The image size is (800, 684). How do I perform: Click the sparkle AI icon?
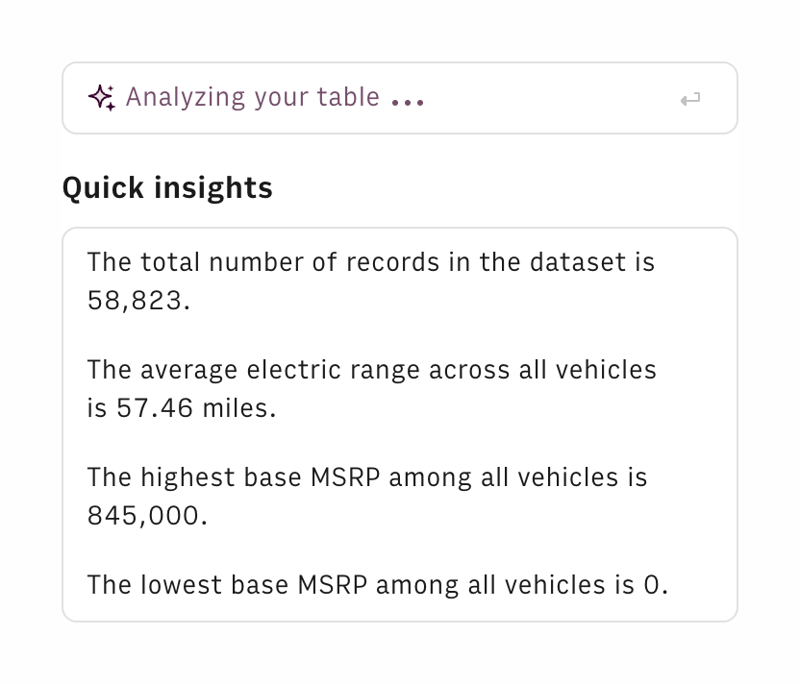click(101, 97)
